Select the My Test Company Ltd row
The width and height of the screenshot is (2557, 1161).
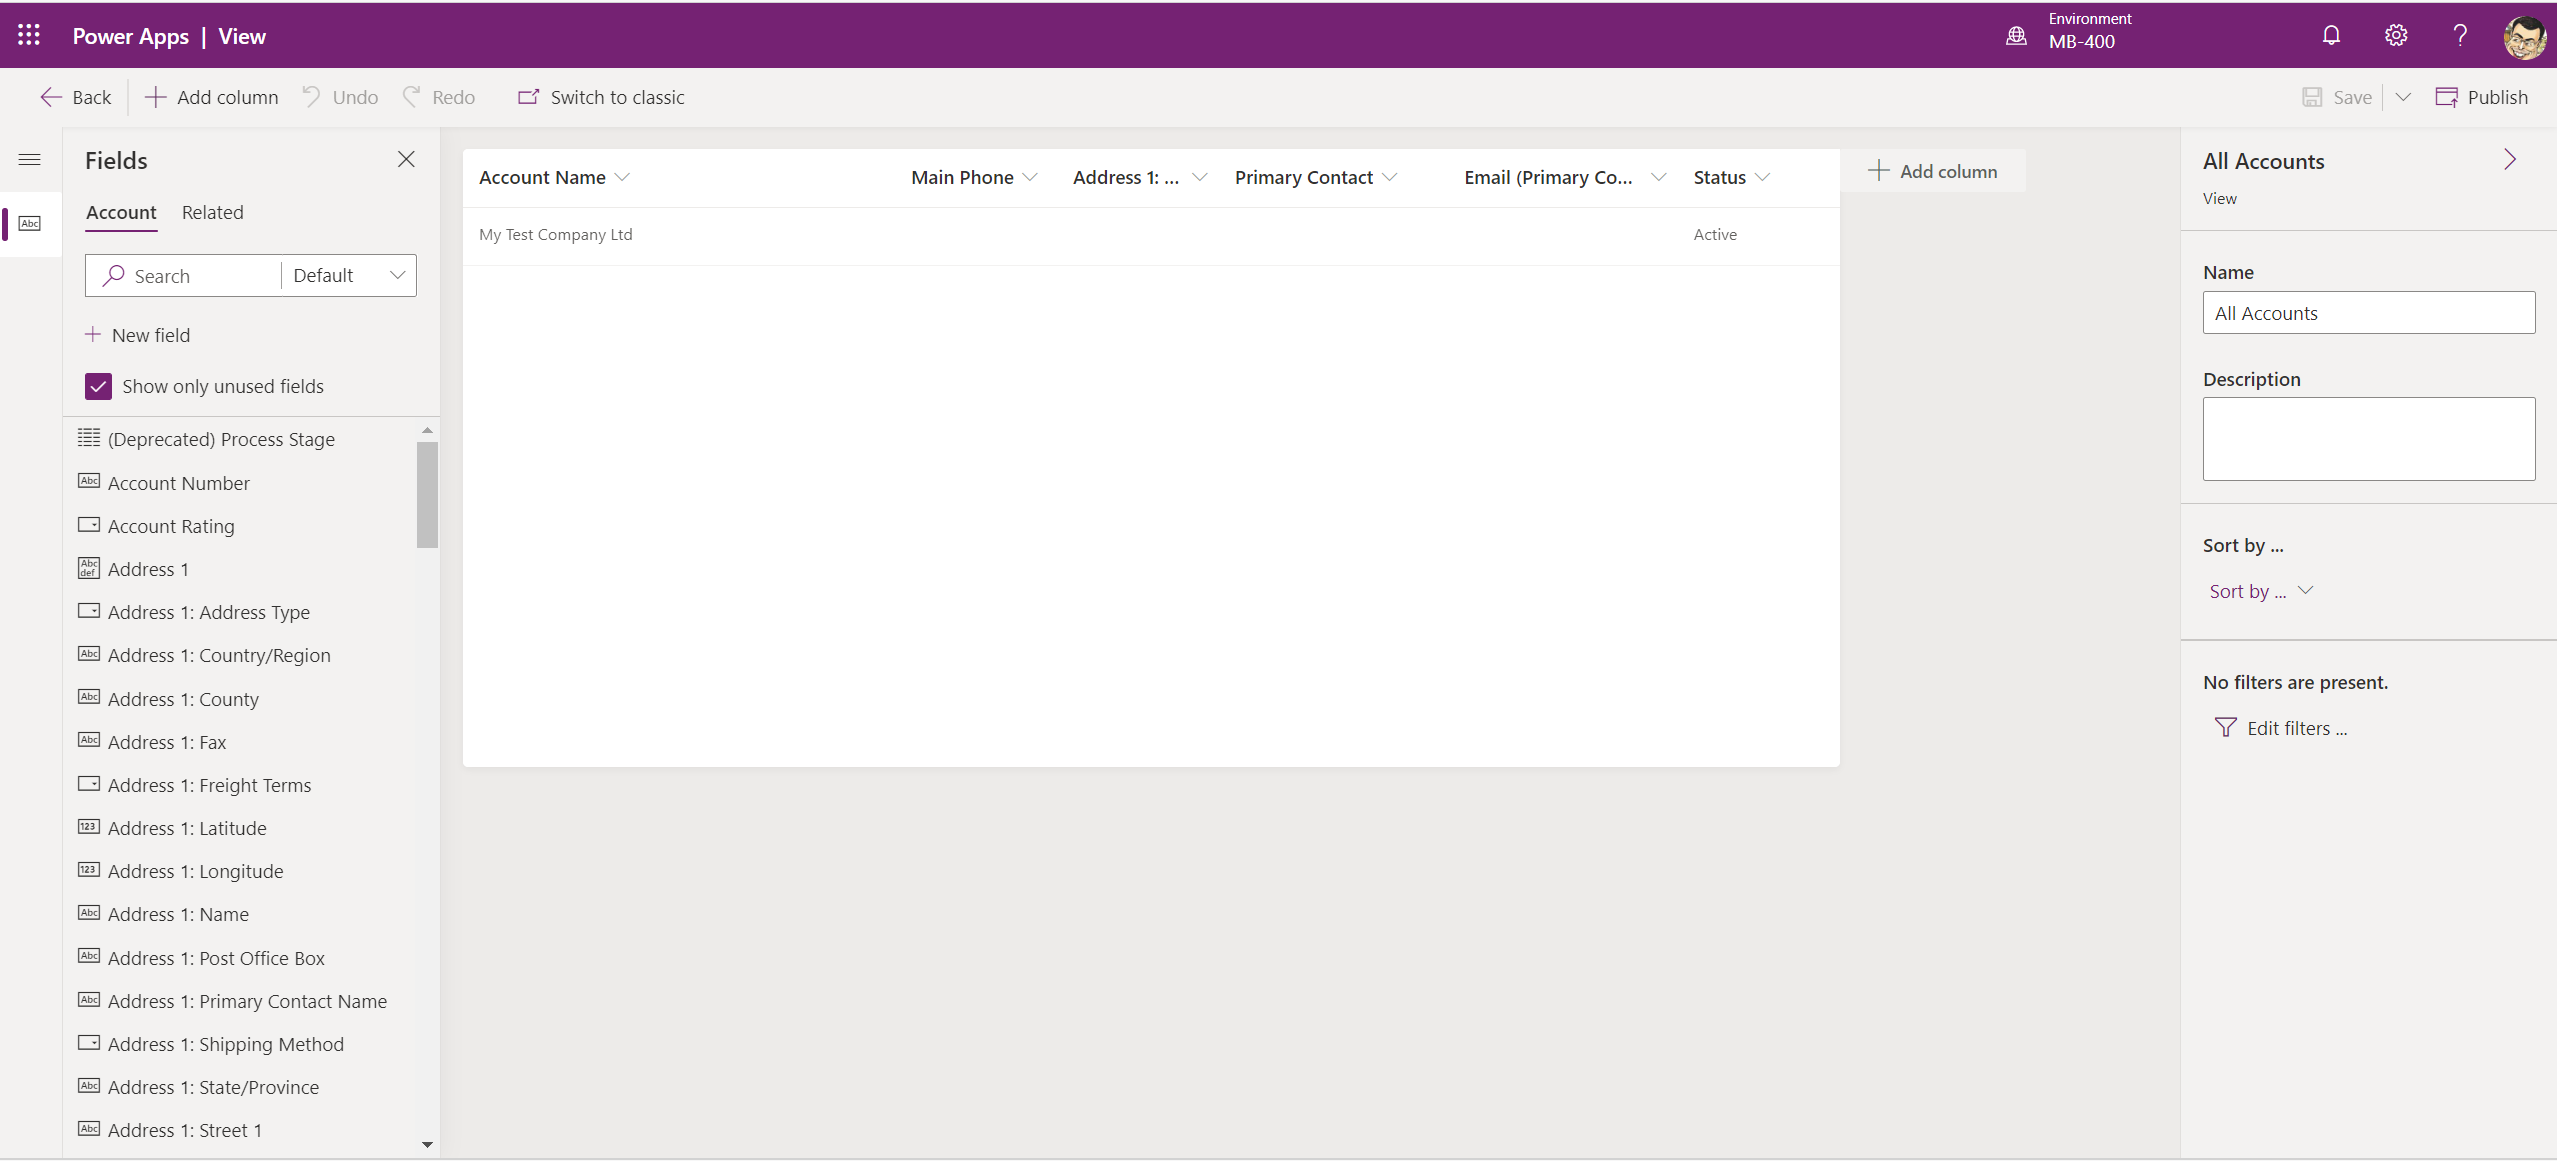pos(1150,235)
